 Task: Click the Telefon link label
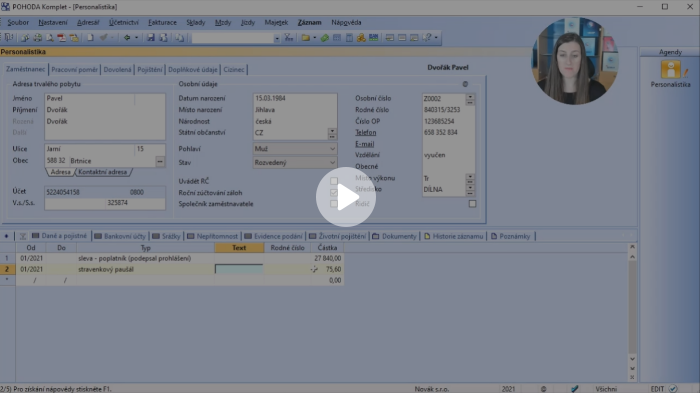[x=366, y=132]
